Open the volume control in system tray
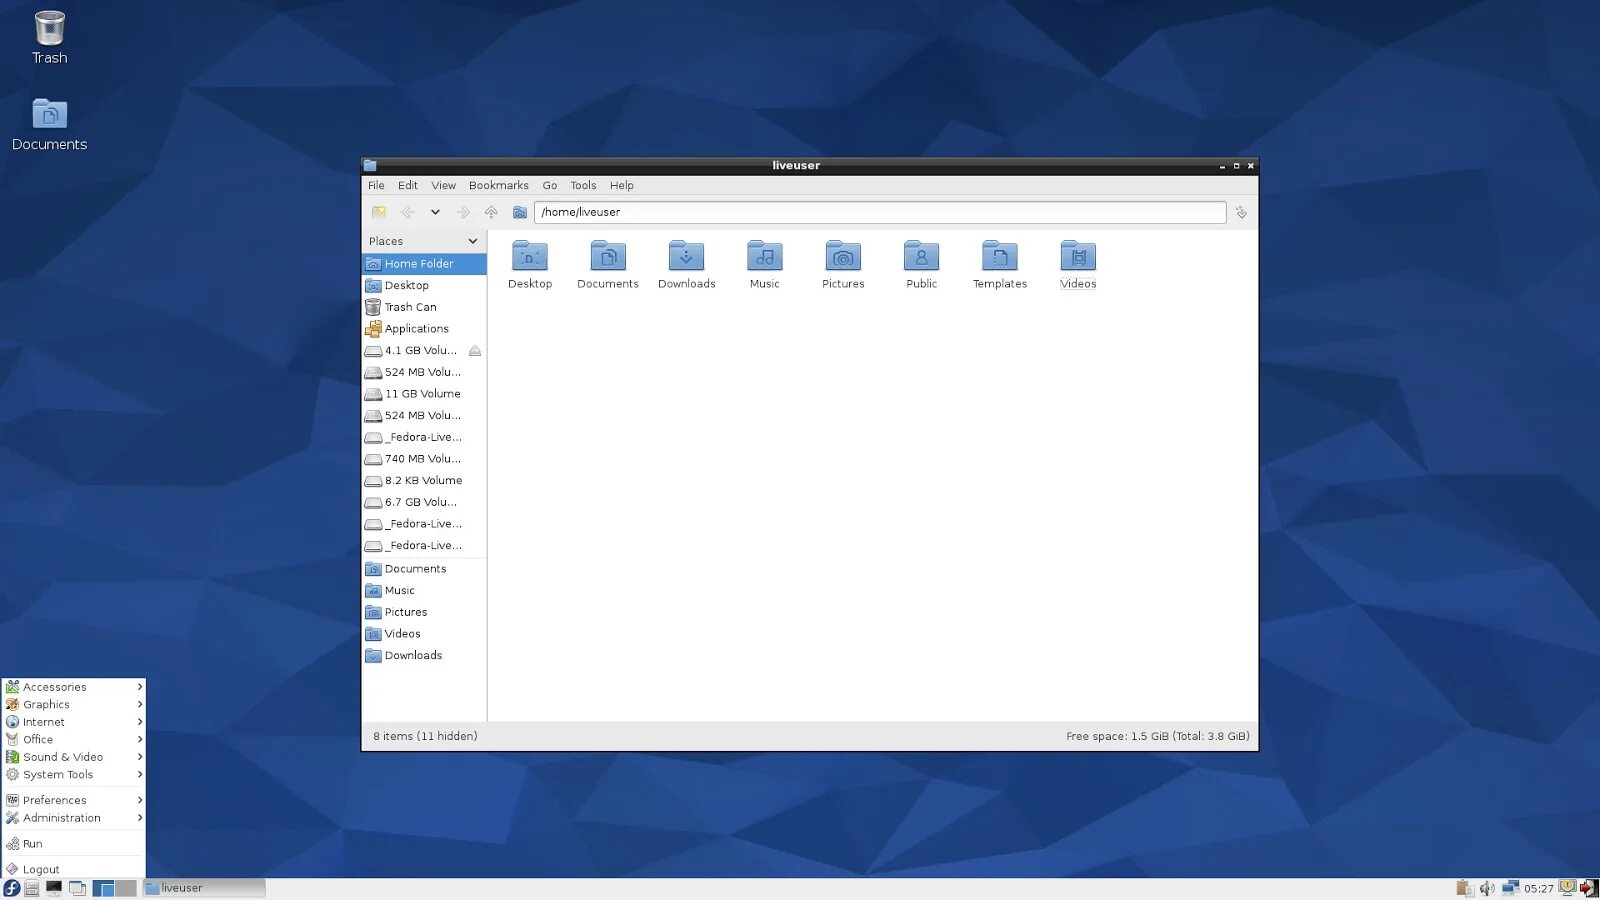The height and width of the screenshot is (900, 1600). (1487, 888)
